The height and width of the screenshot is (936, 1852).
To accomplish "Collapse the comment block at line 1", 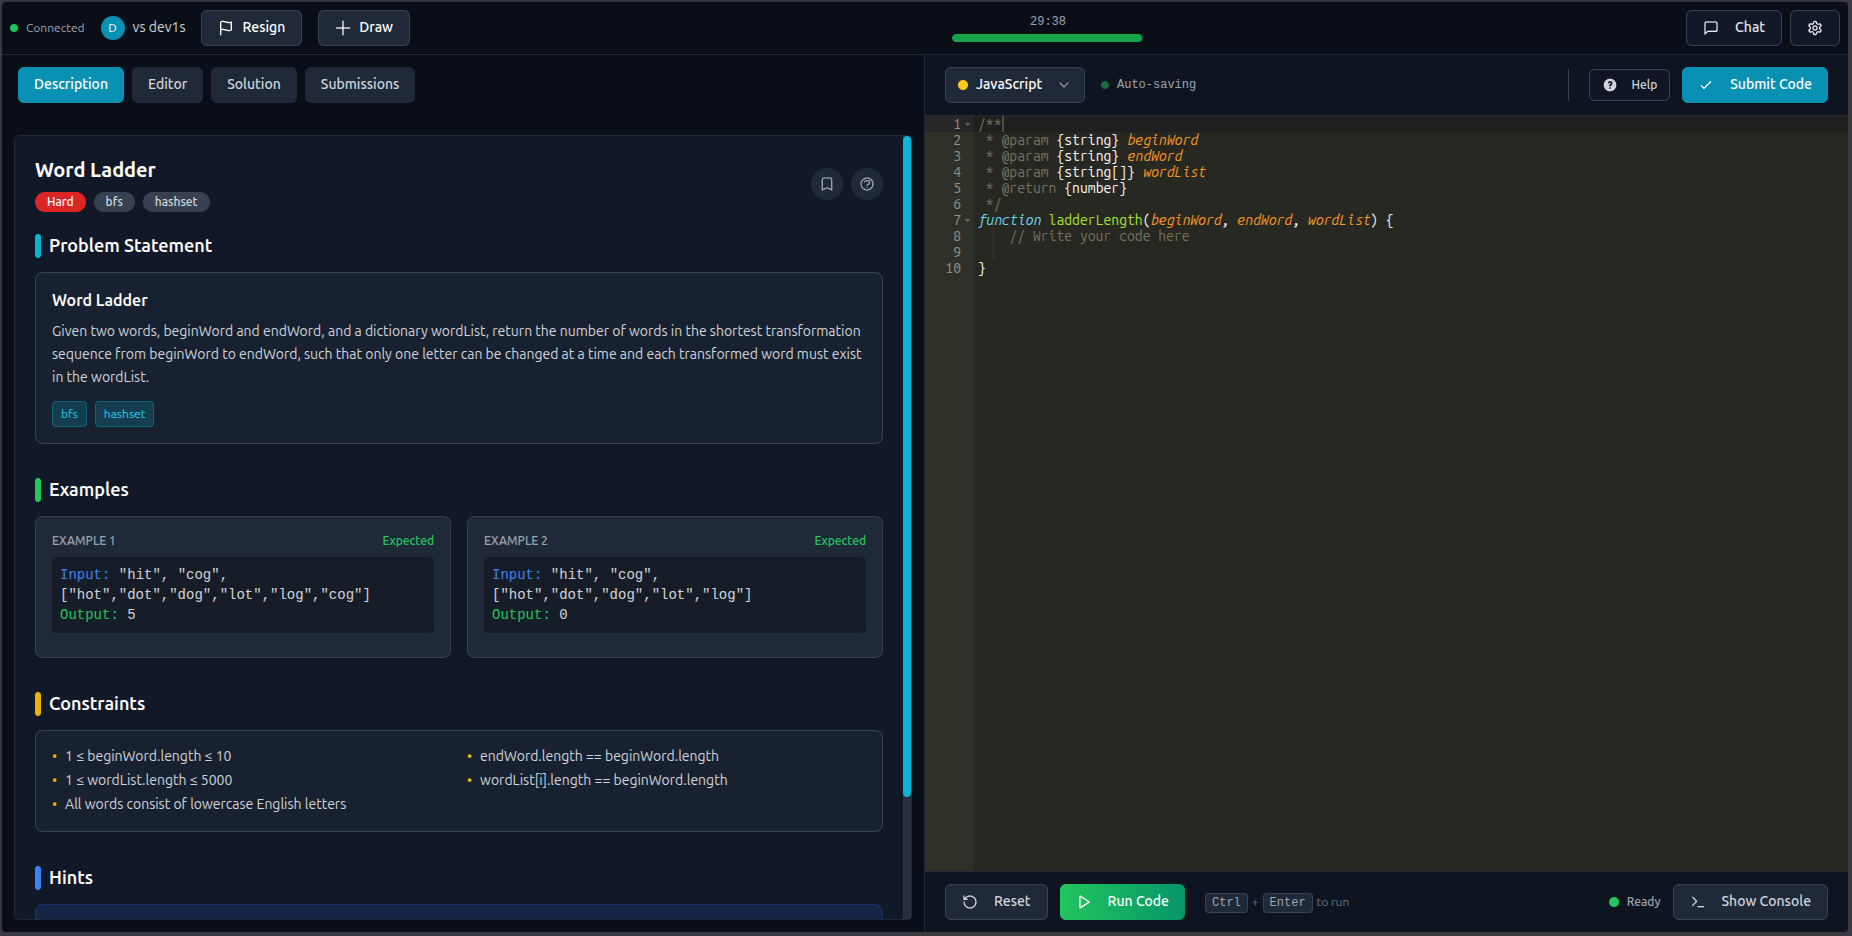I will [x=968, y=125].
